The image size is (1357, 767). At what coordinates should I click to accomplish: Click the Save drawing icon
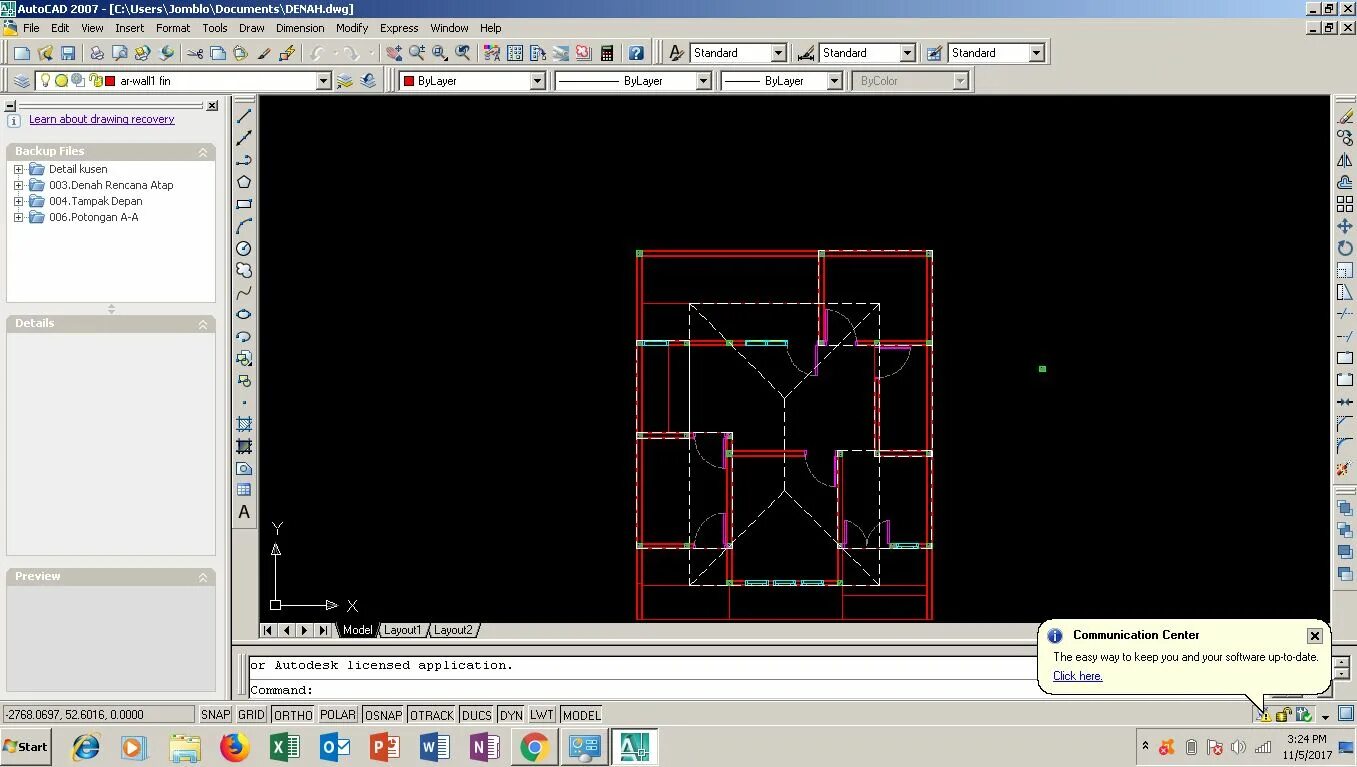[68, 53]
